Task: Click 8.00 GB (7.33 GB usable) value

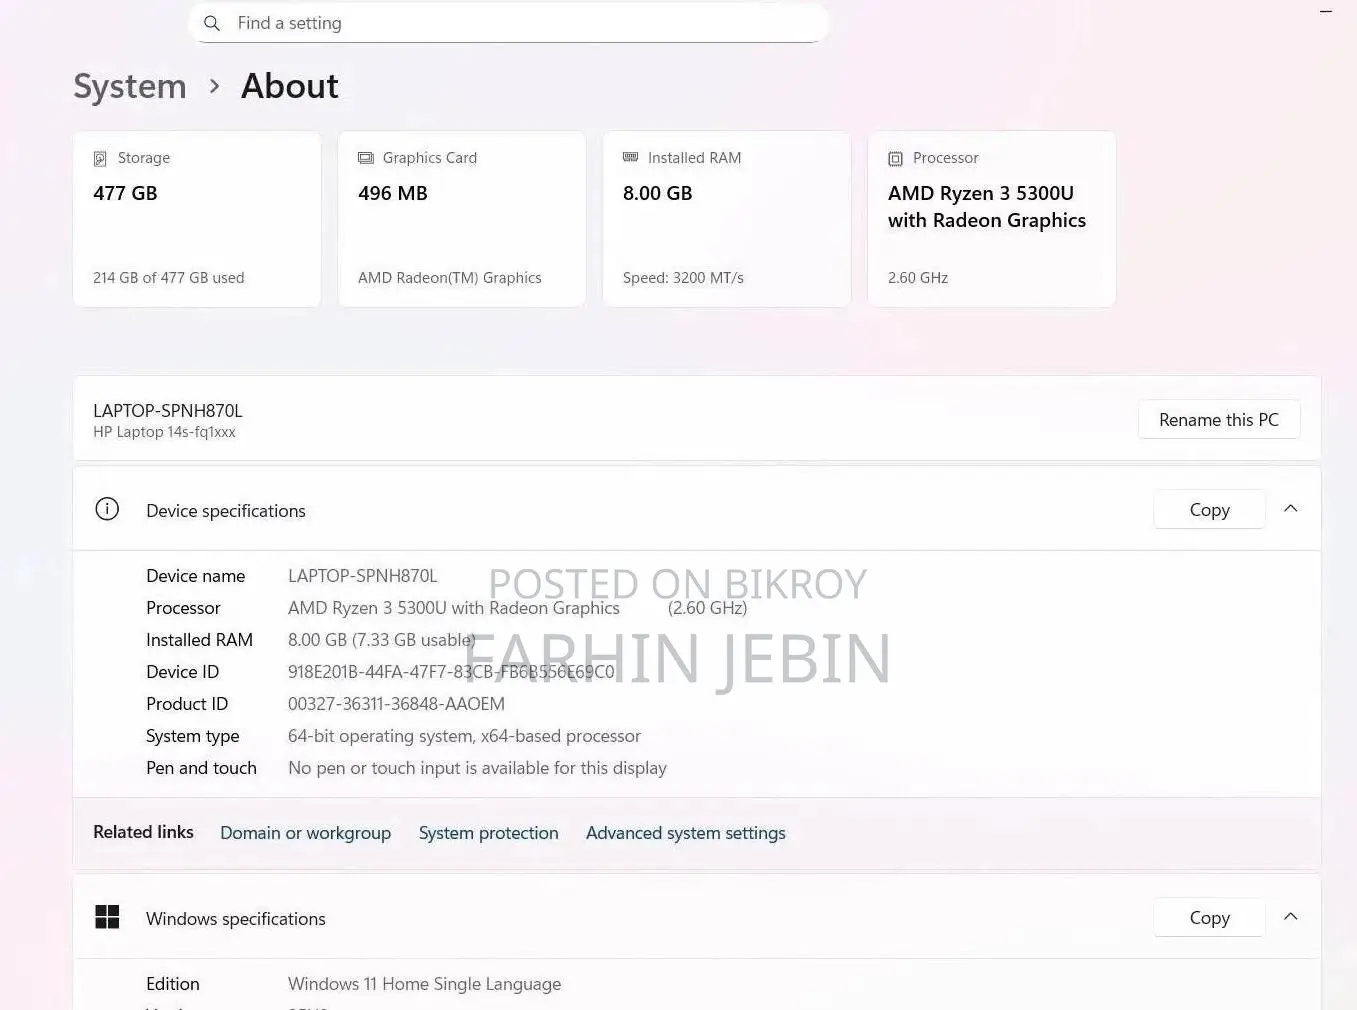Action: (381, 640)
